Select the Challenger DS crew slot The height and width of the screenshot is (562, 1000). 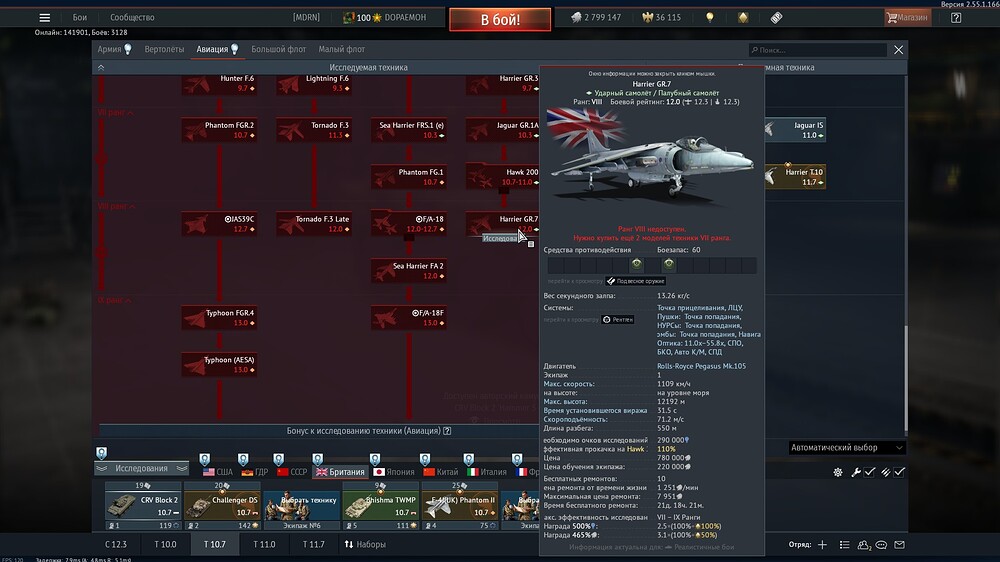(x=222, y=506)
